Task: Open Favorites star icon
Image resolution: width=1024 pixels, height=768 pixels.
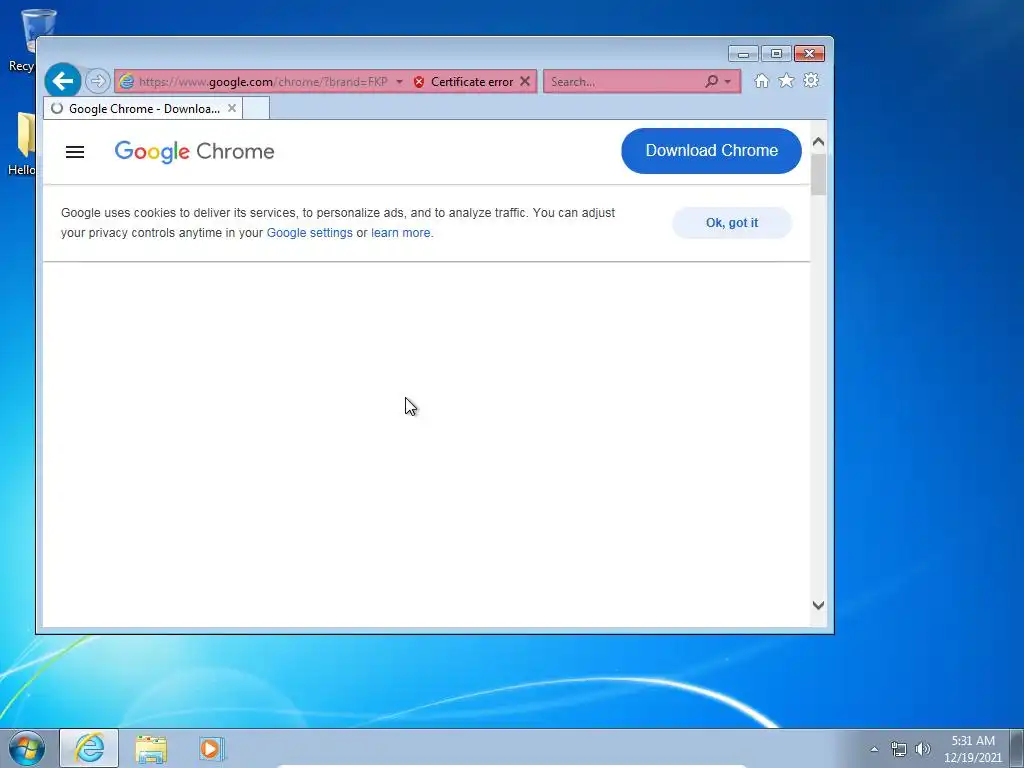Action: coord(786,81)
